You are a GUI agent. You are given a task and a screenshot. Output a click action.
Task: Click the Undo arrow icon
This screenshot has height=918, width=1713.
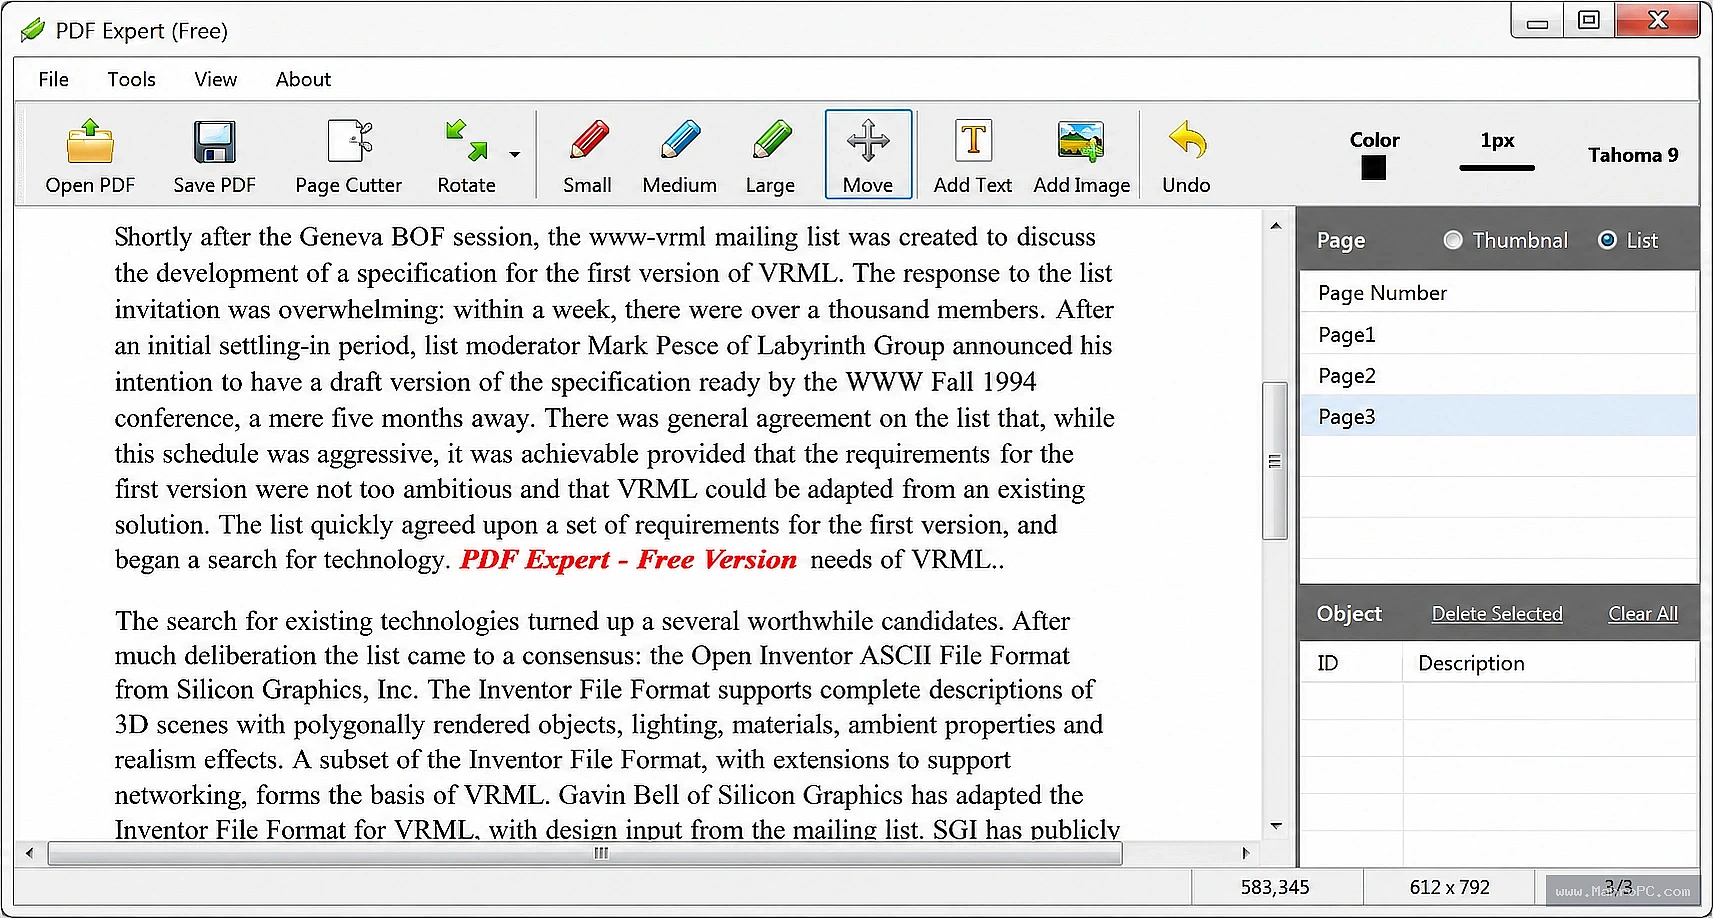1187,141
